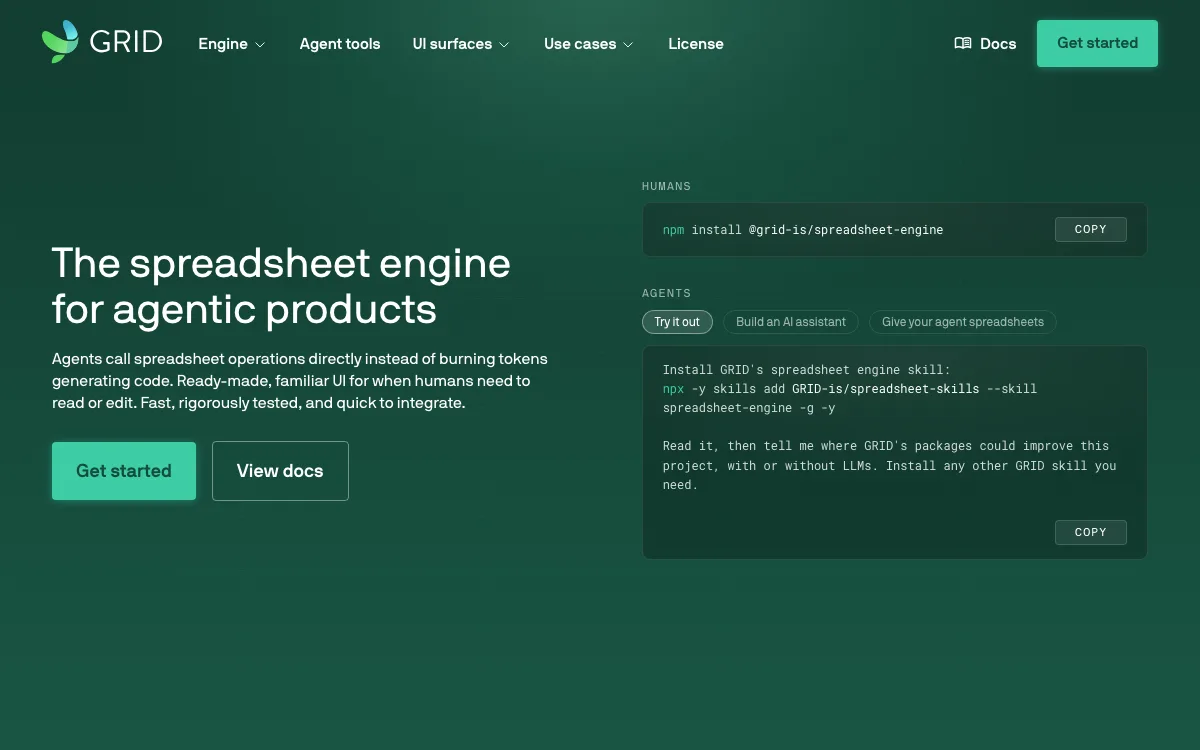Expand the Engine menu chevron
The height and width of the screenshot is (750, 1200).
pos(260,45)
